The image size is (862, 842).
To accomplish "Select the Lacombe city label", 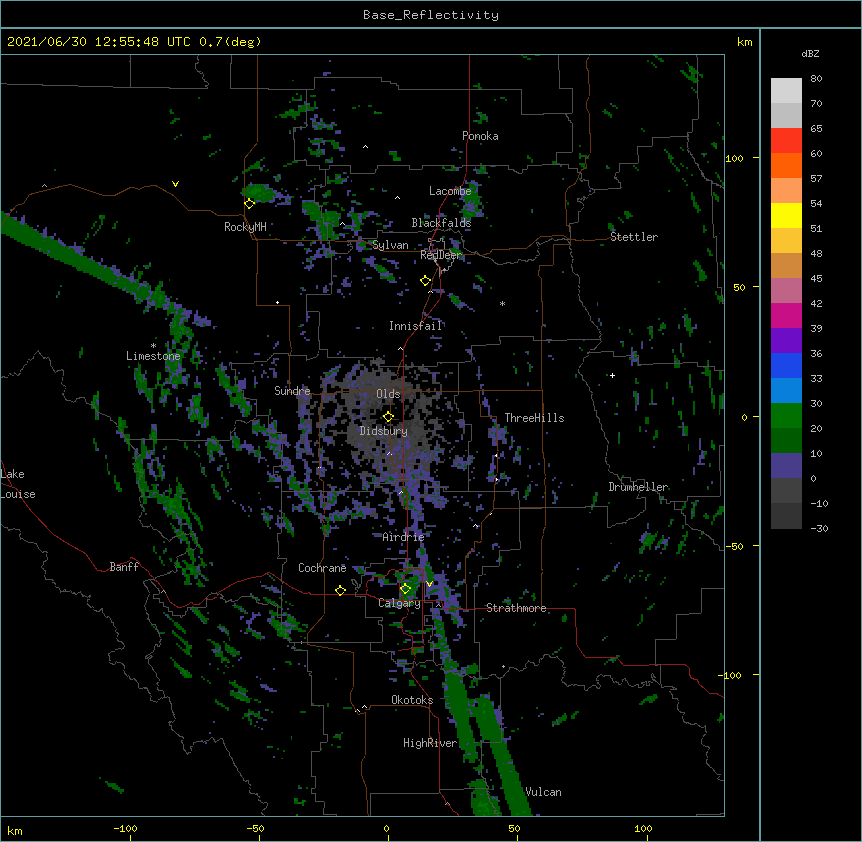I will (450, 191).
